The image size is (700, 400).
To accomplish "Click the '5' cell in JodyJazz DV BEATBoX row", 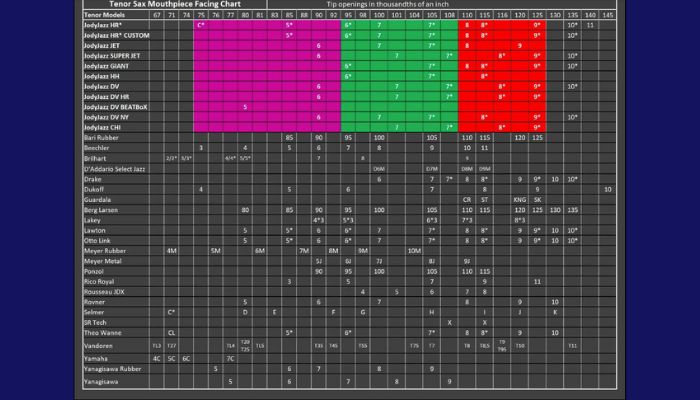I will (245, 107).
